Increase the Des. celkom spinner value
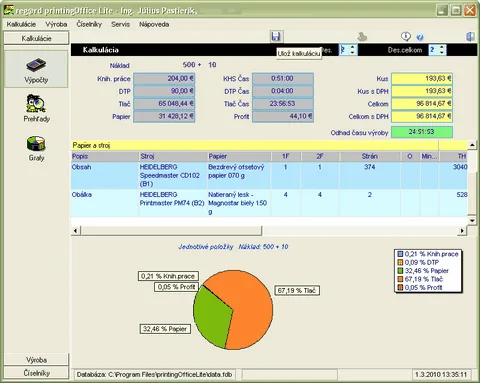This screenshot has height=383, width=480. coord(442,47)
